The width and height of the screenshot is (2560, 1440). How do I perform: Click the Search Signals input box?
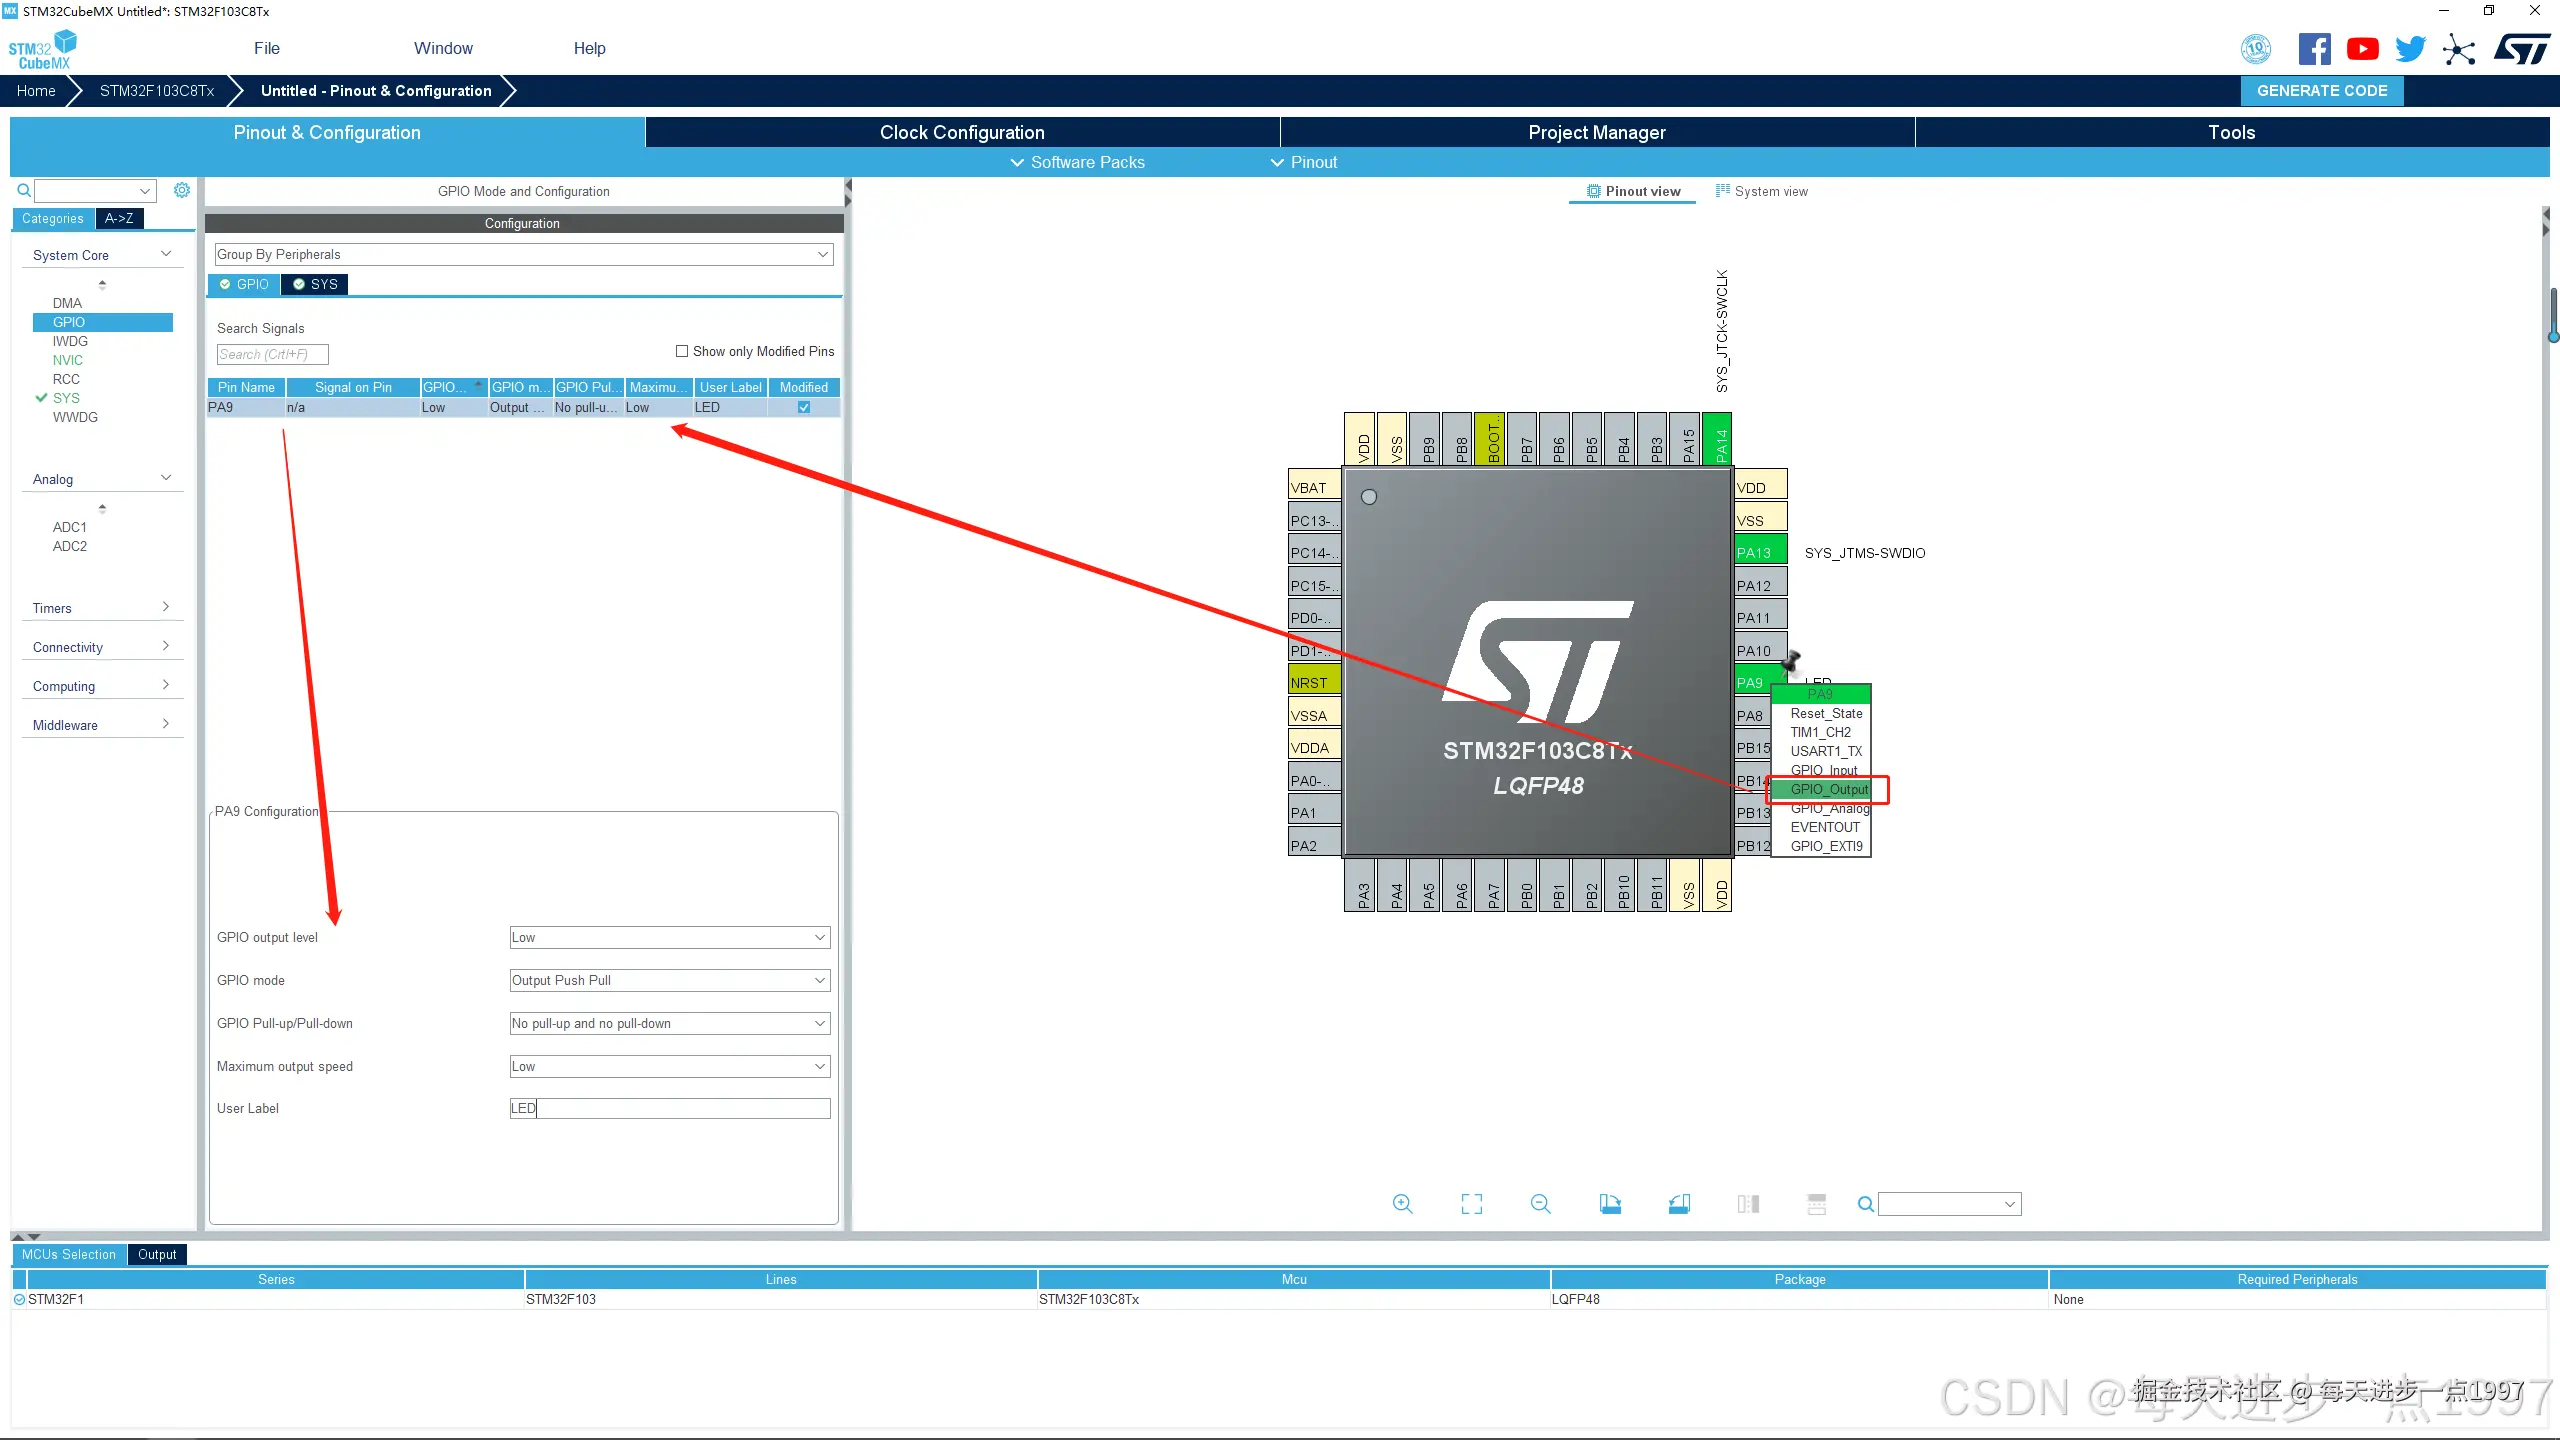tap(272, 354)
